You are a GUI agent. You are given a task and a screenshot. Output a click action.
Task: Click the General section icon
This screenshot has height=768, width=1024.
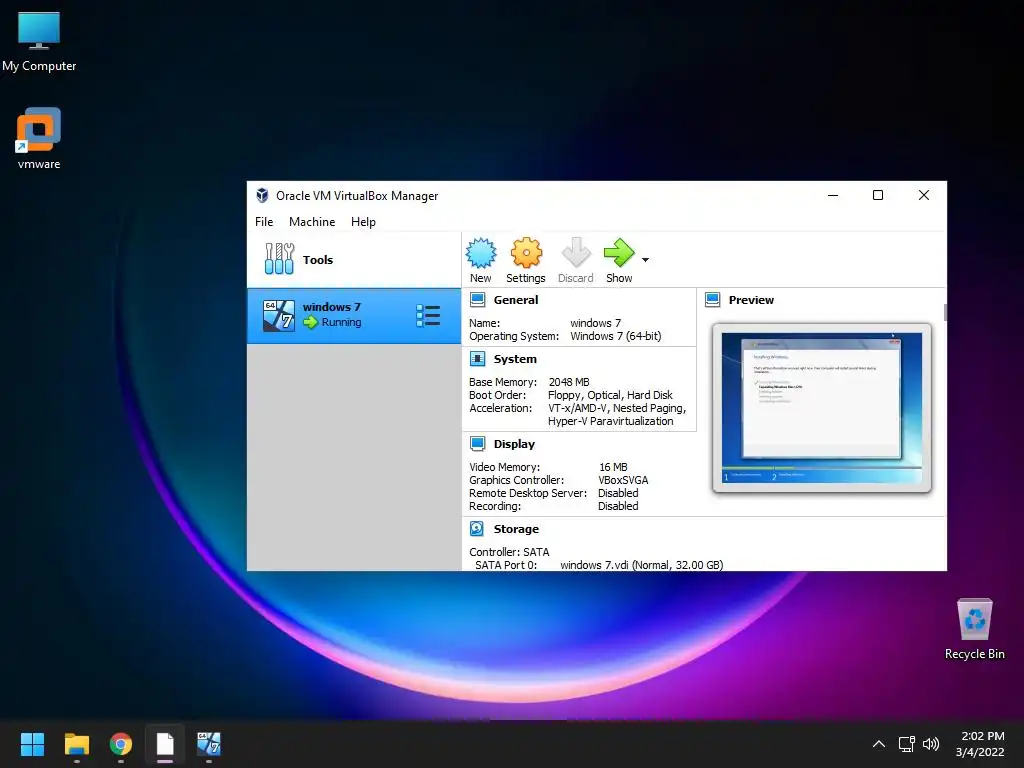coord(477,300)
